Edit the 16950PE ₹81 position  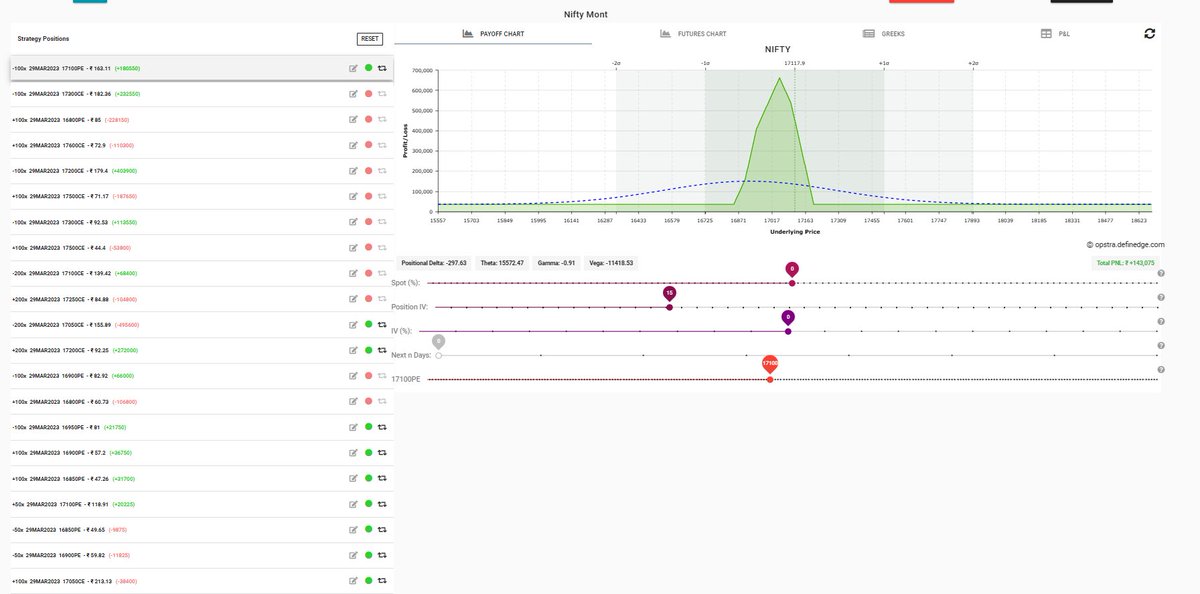(x=353, y=427)
